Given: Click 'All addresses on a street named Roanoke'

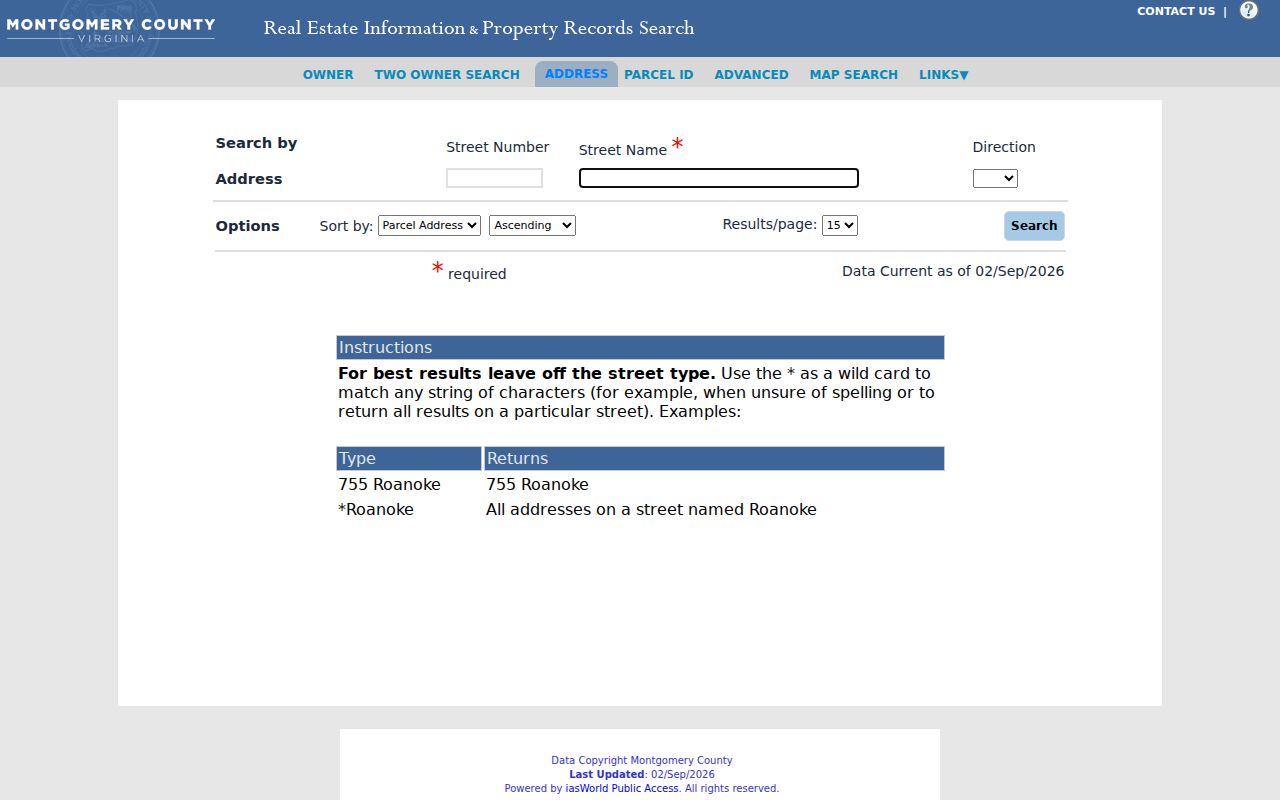Looking at the screenshot, I should pos(651,509).
